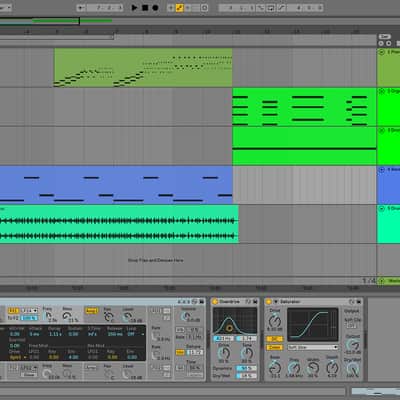Image resolution: width=400 pixels, height=400 pixels.
Task: Unfold the first track header
Action: click(x=382, y=52)
